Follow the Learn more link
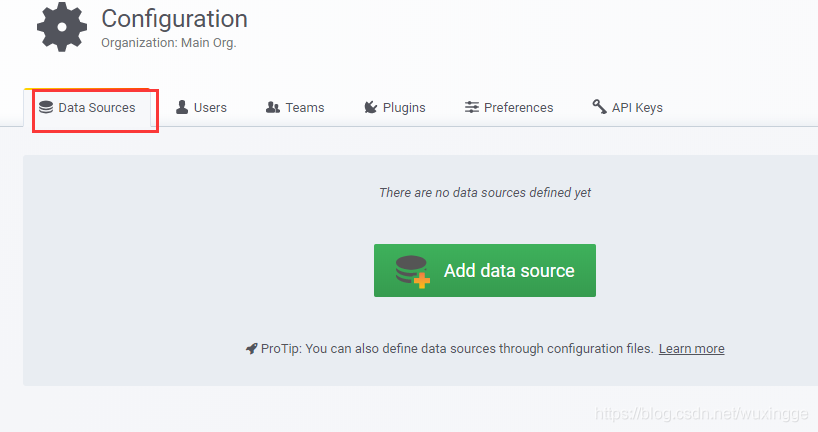The height and width of the screenshot is (432, 818). tap(691, 349)
